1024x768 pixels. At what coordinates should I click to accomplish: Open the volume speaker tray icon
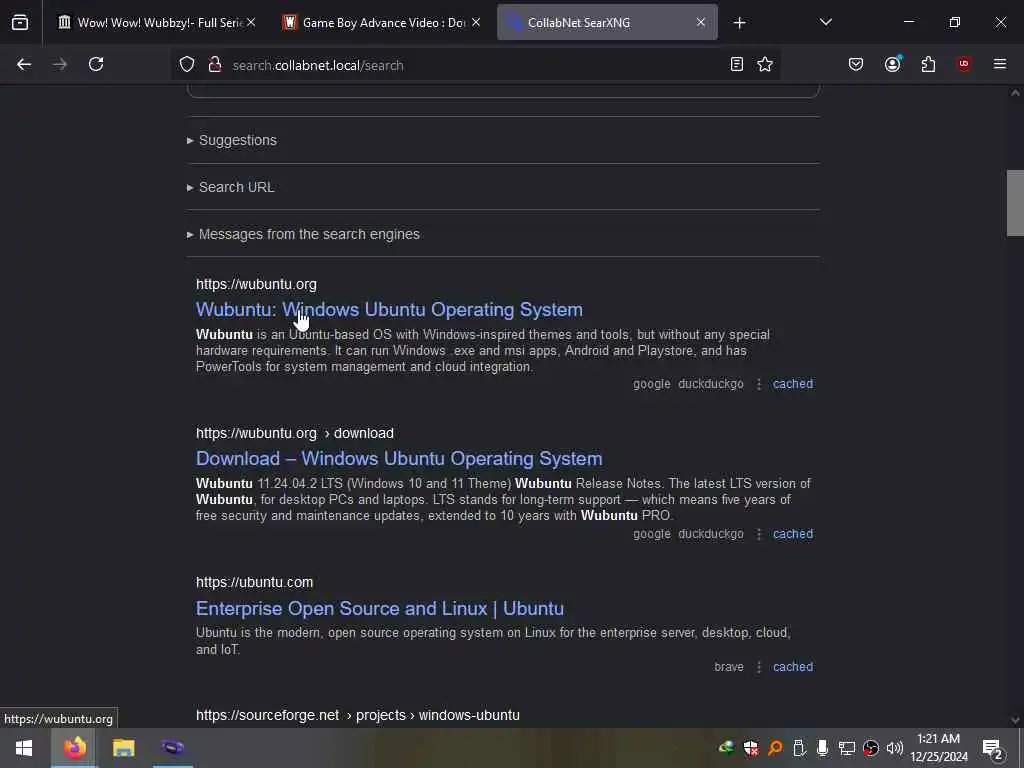pyautogui.click(x=895, y=748)
